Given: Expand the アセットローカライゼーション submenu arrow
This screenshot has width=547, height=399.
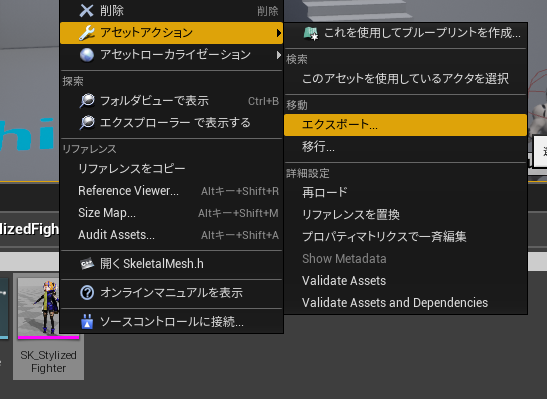Looking at the screenshot, I should [x=278, y=55].
